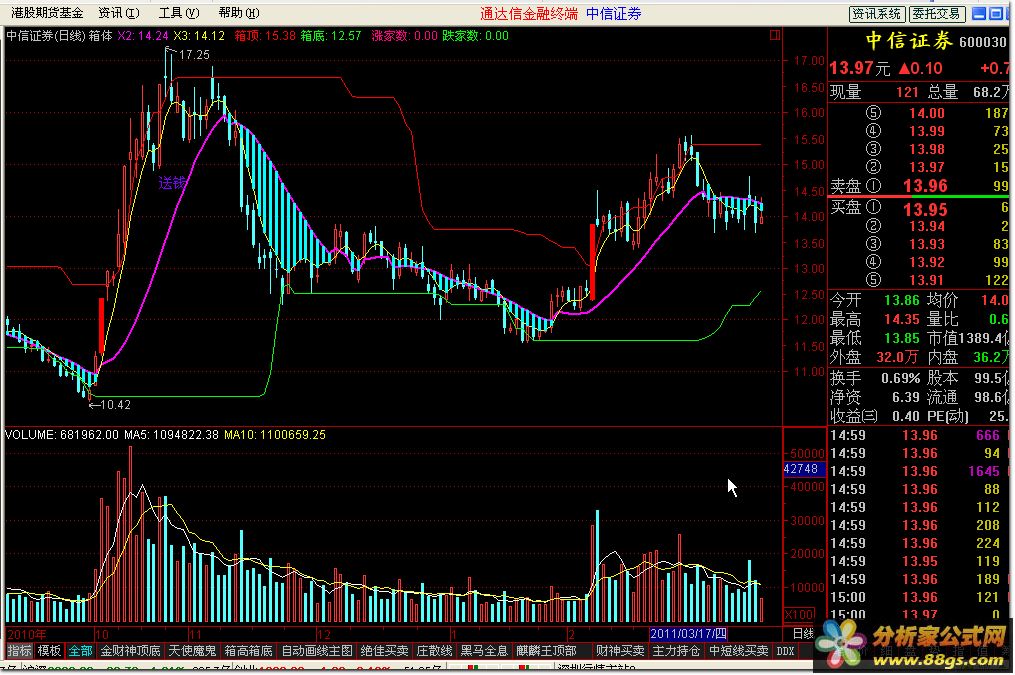Click the 2010年 time axis label
The height and width of the screenshot is (675, 1015).
pyautogui.click(x=27, y=634)
